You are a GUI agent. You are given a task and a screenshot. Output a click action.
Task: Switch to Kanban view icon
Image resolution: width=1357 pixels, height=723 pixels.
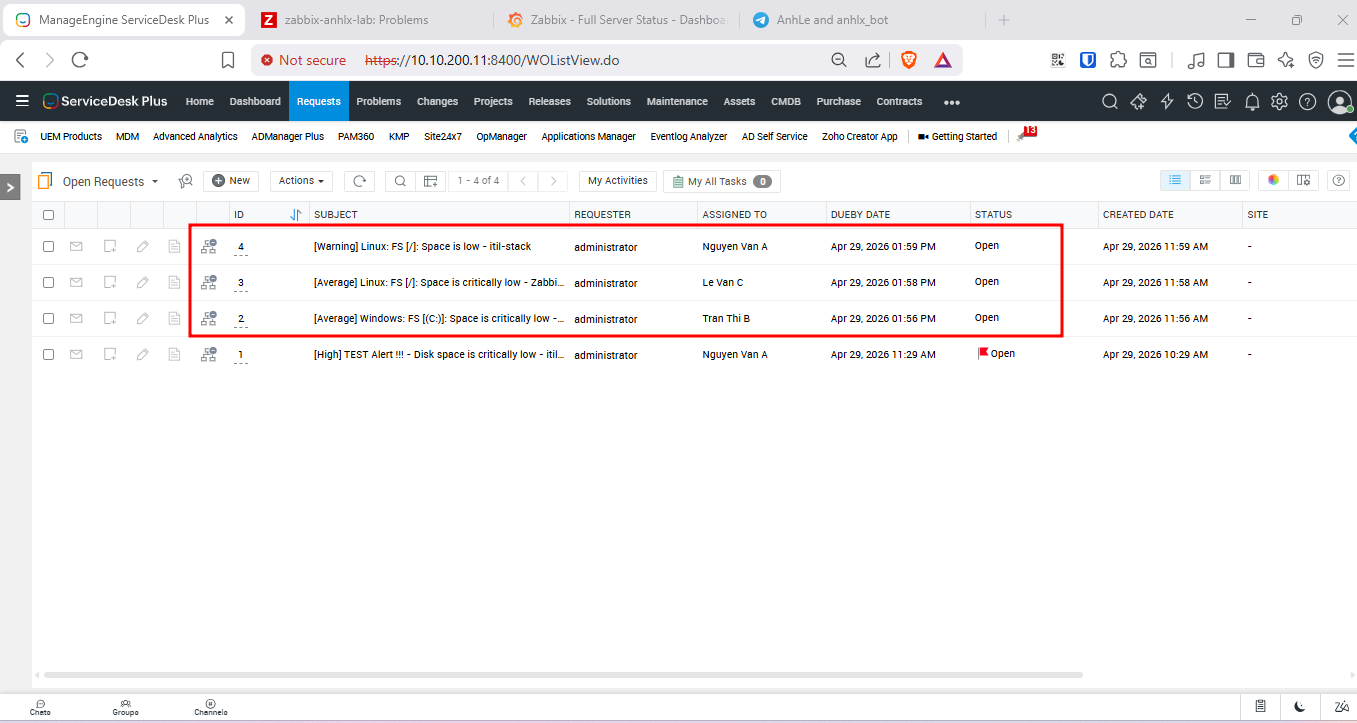(1235, 180)
